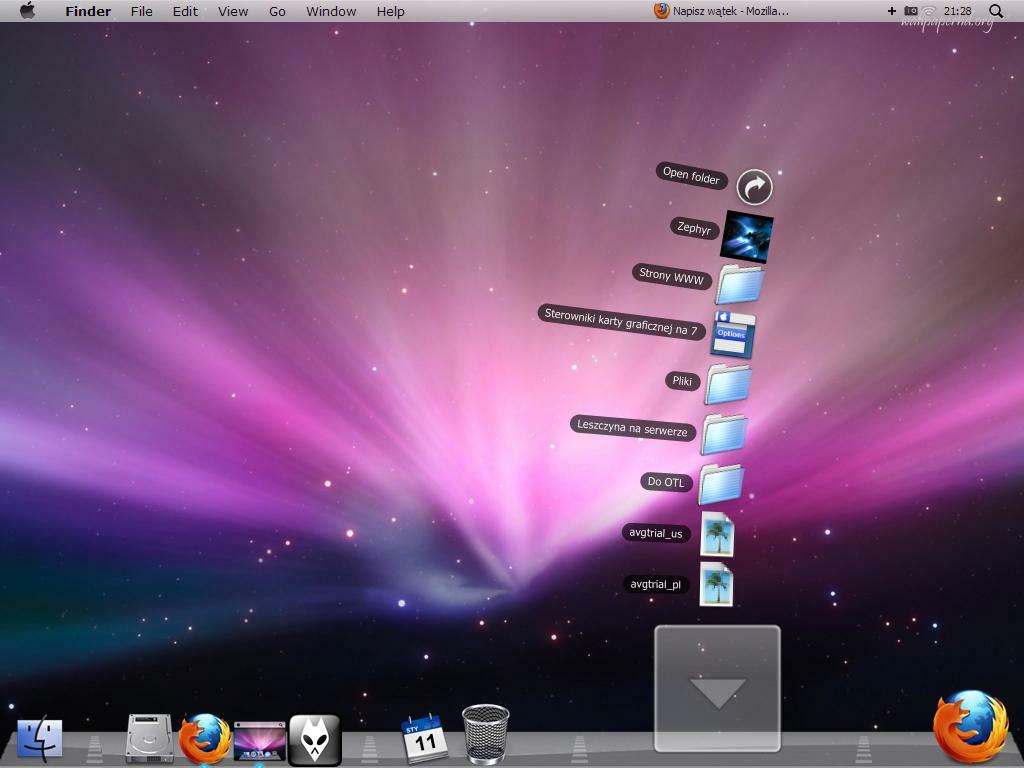Click the Wi-Fi status icon in the menu bar
Viewport: 1024px width, 768px height.
(929, 11)
